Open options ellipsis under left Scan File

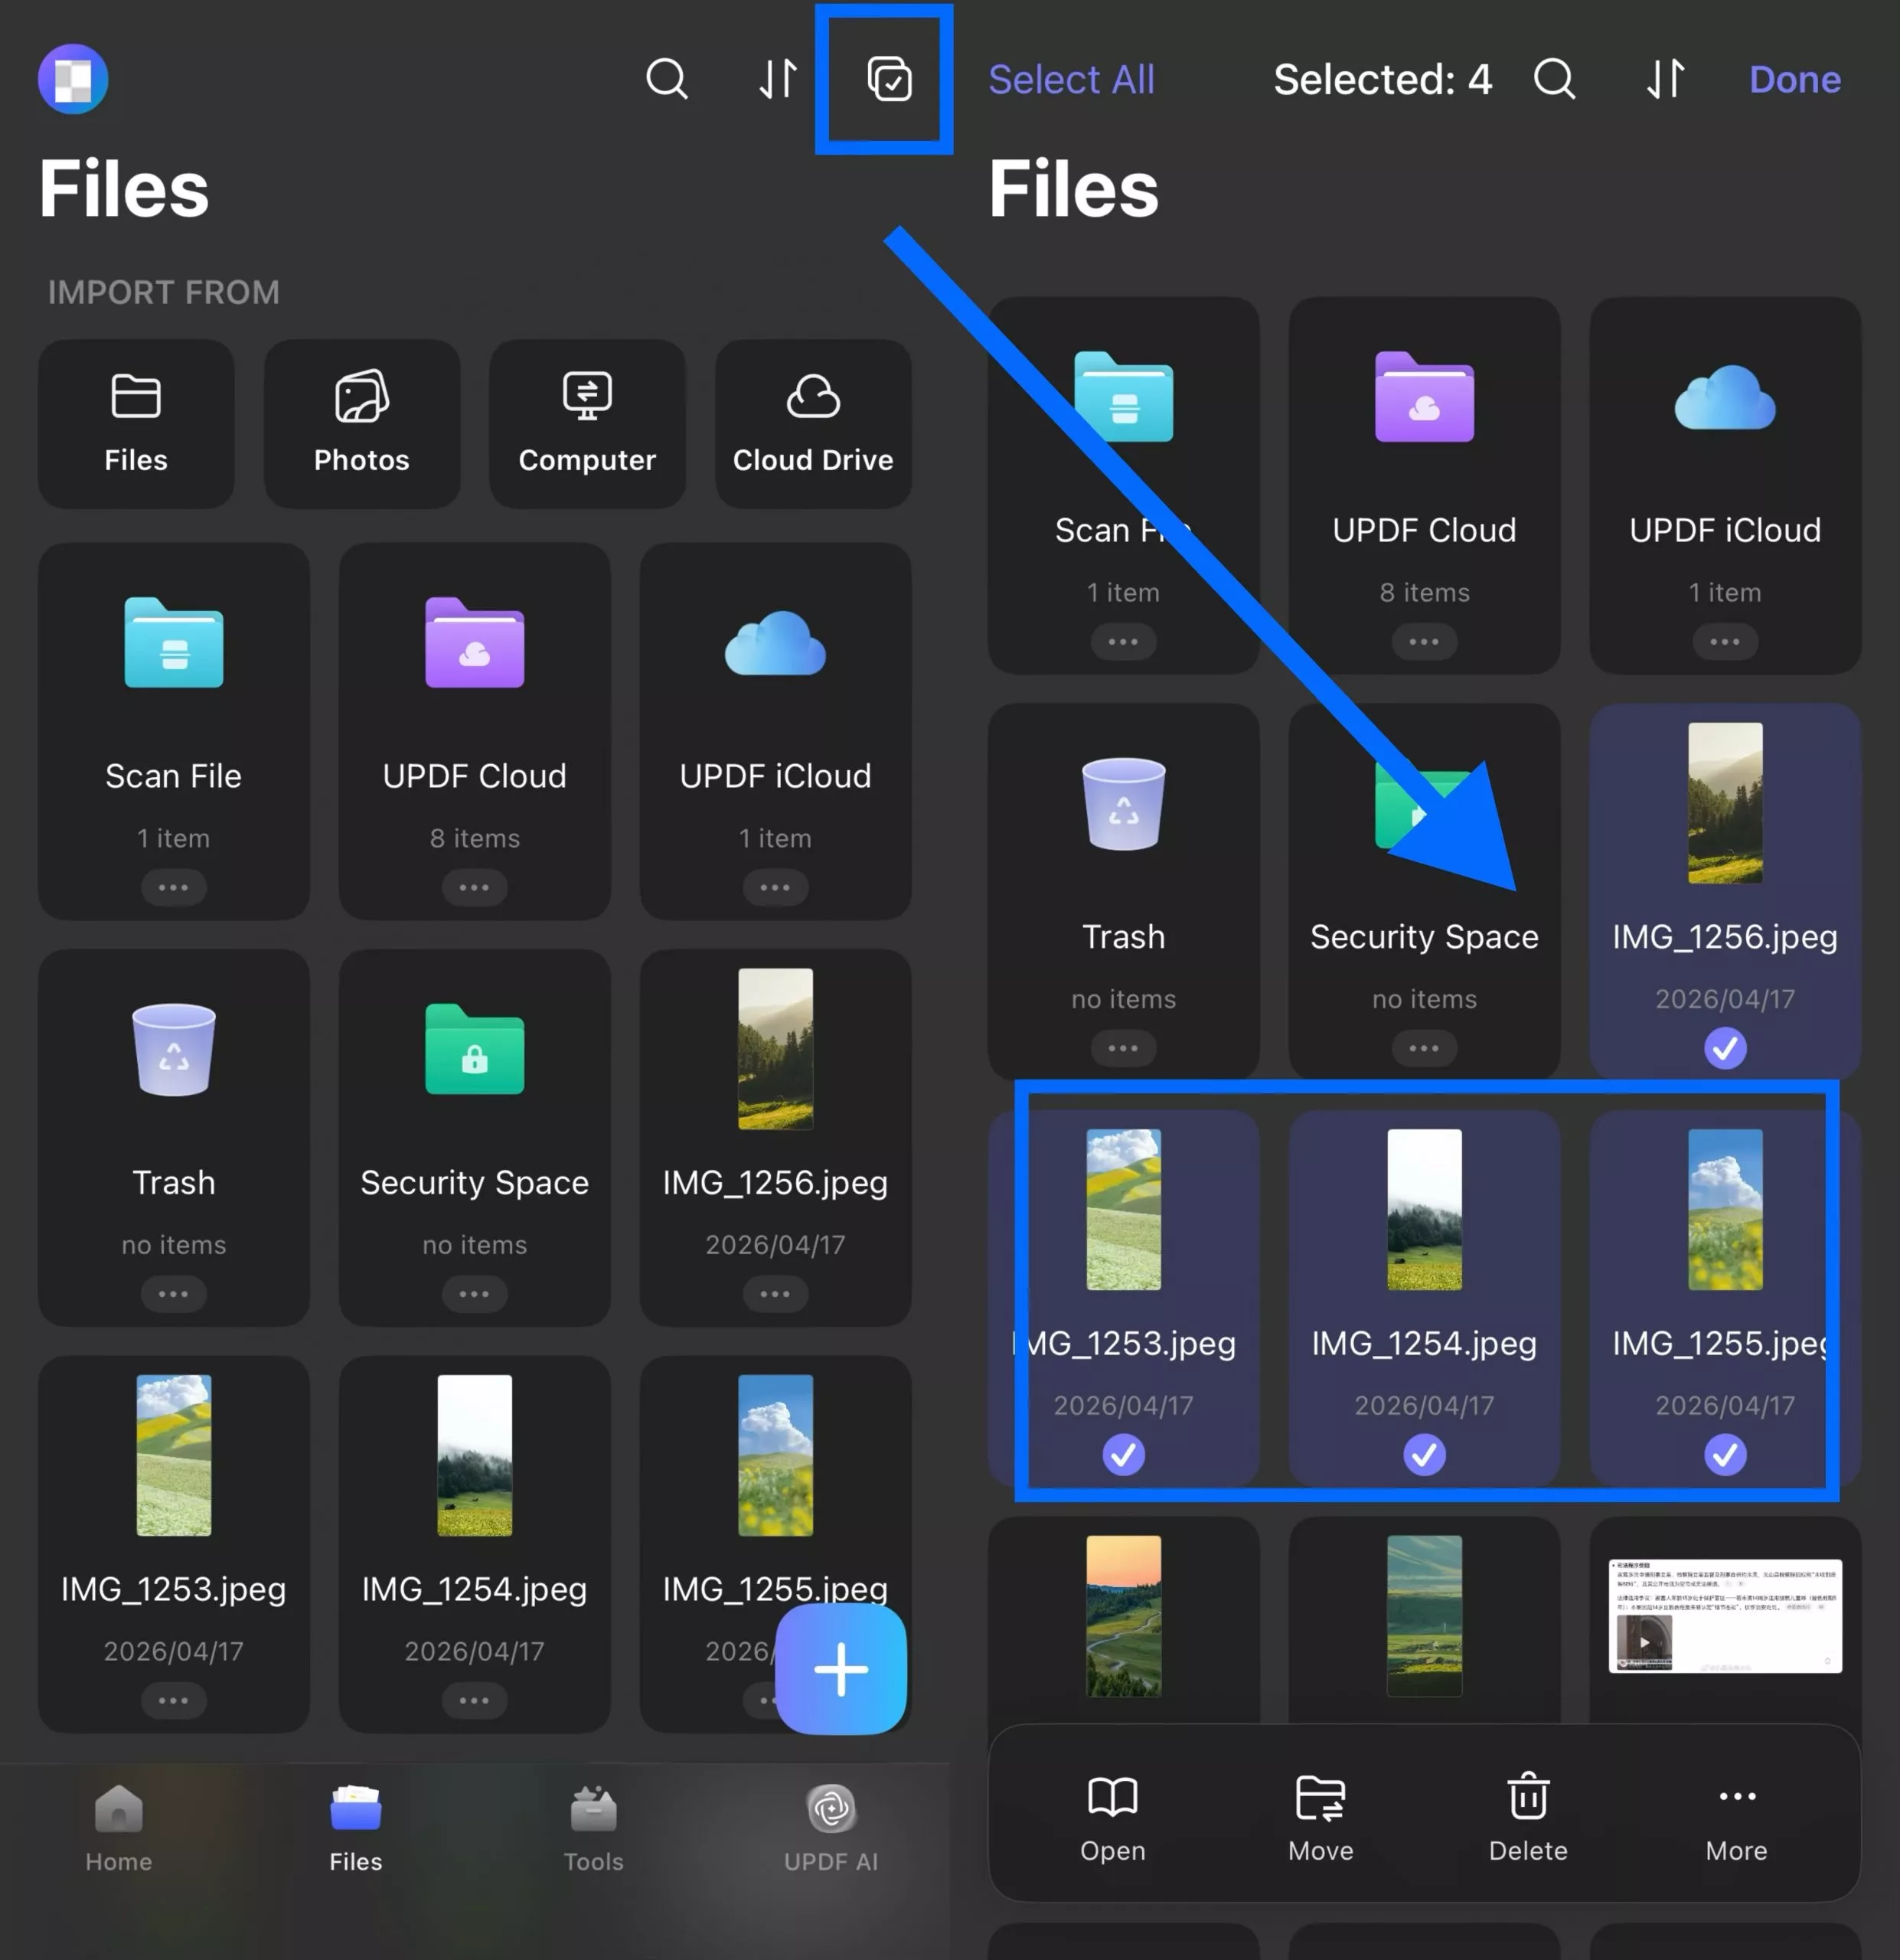click(173, 887)
